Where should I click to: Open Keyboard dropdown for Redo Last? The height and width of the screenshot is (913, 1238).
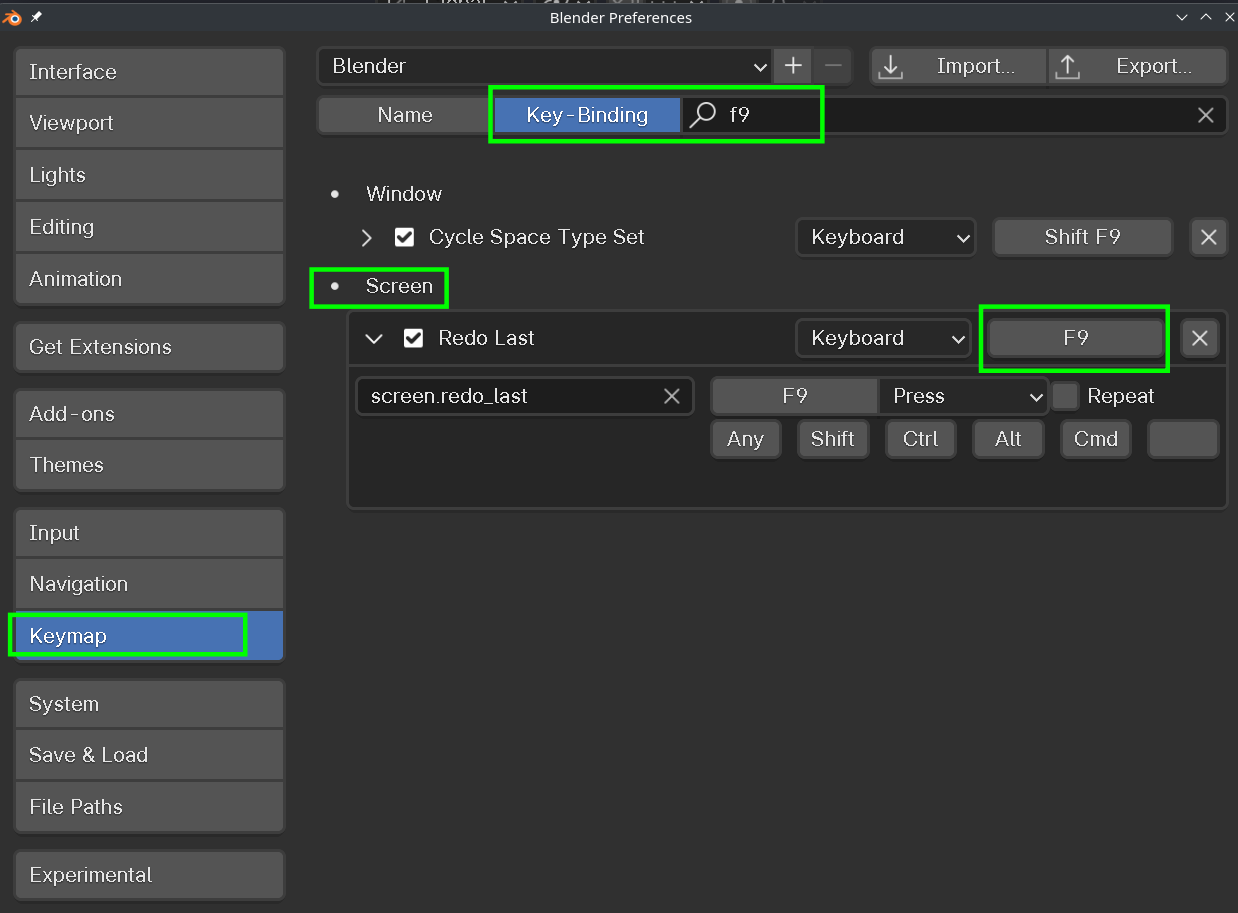click(884, 338)
